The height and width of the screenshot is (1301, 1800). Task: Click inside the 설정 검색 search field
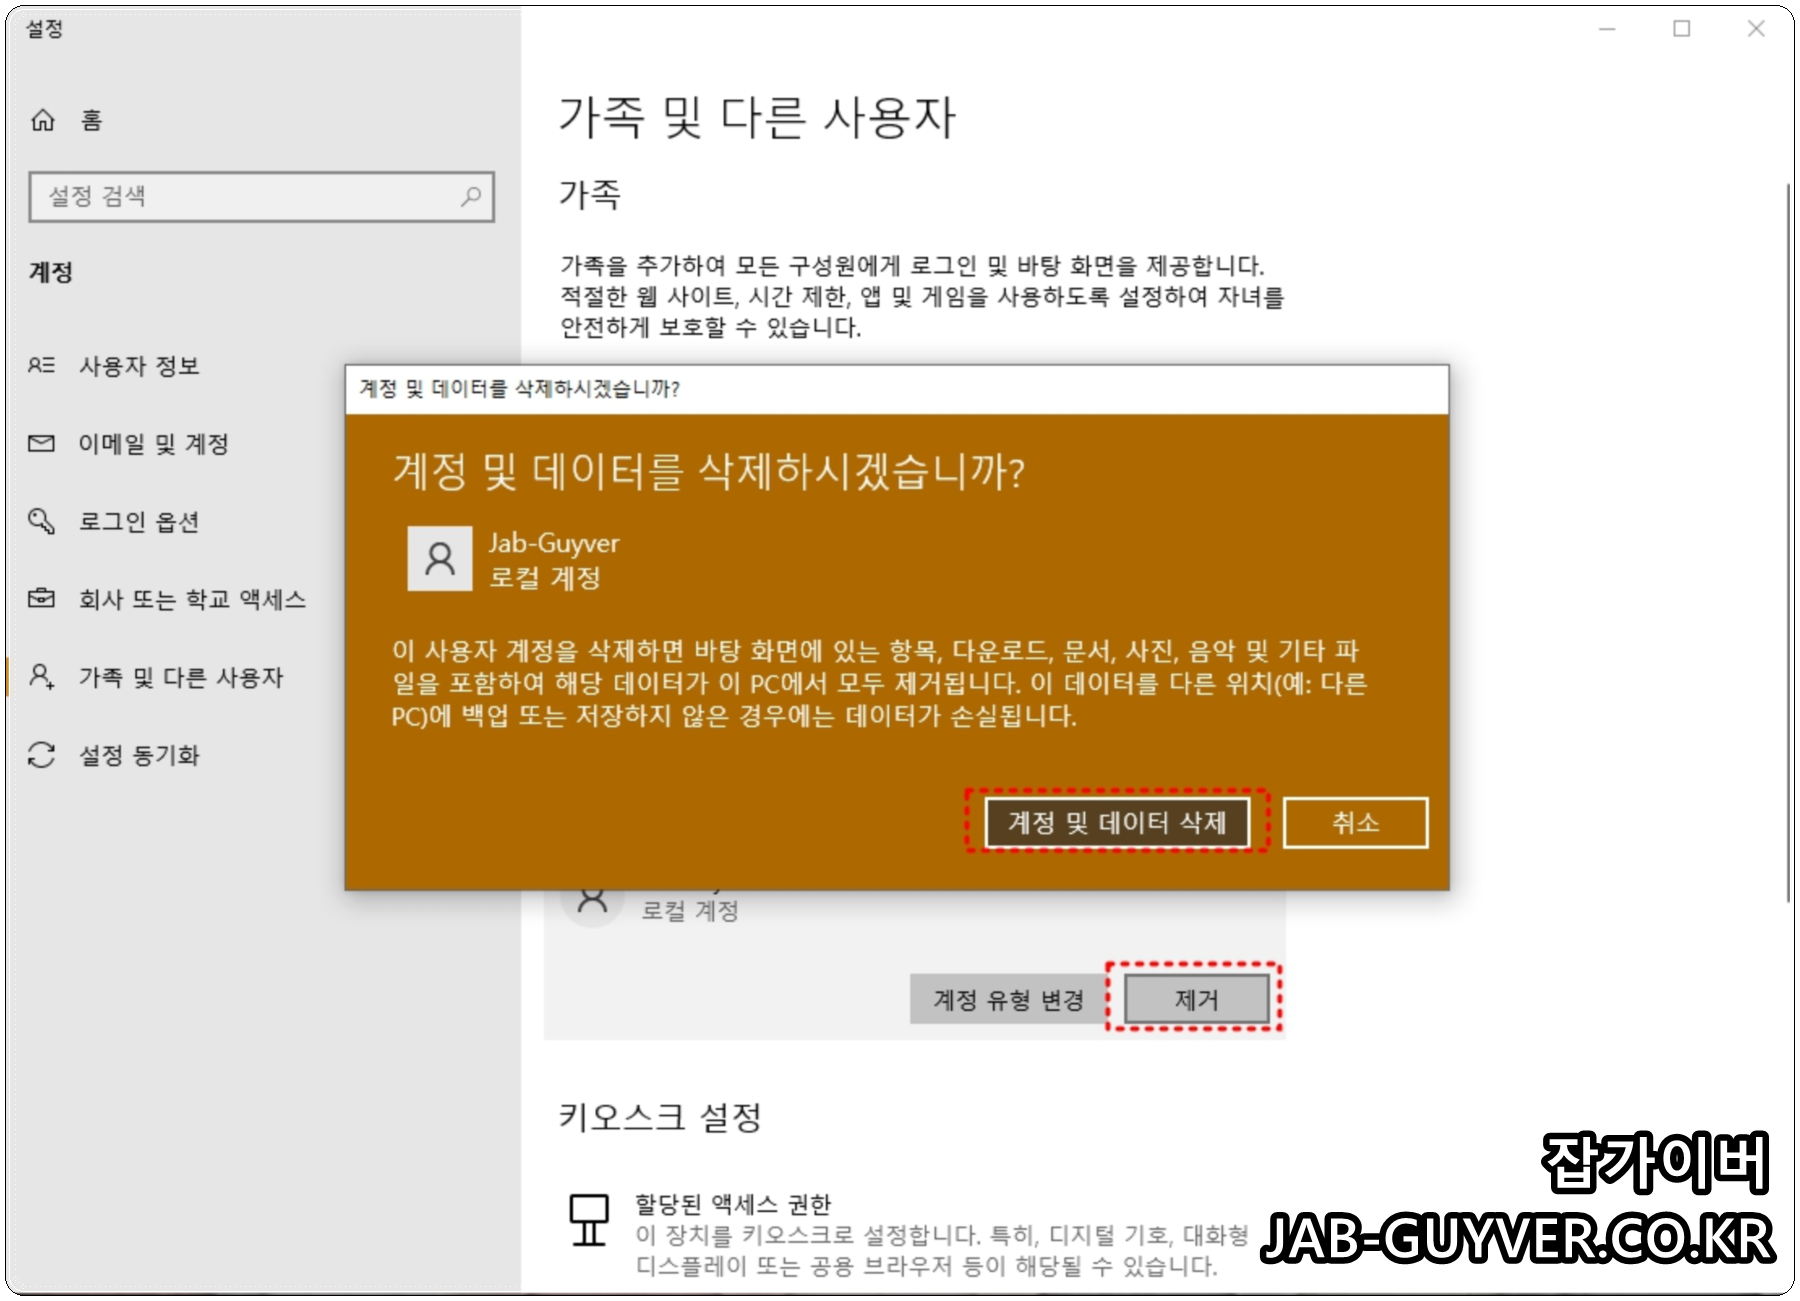click(230, 197)
